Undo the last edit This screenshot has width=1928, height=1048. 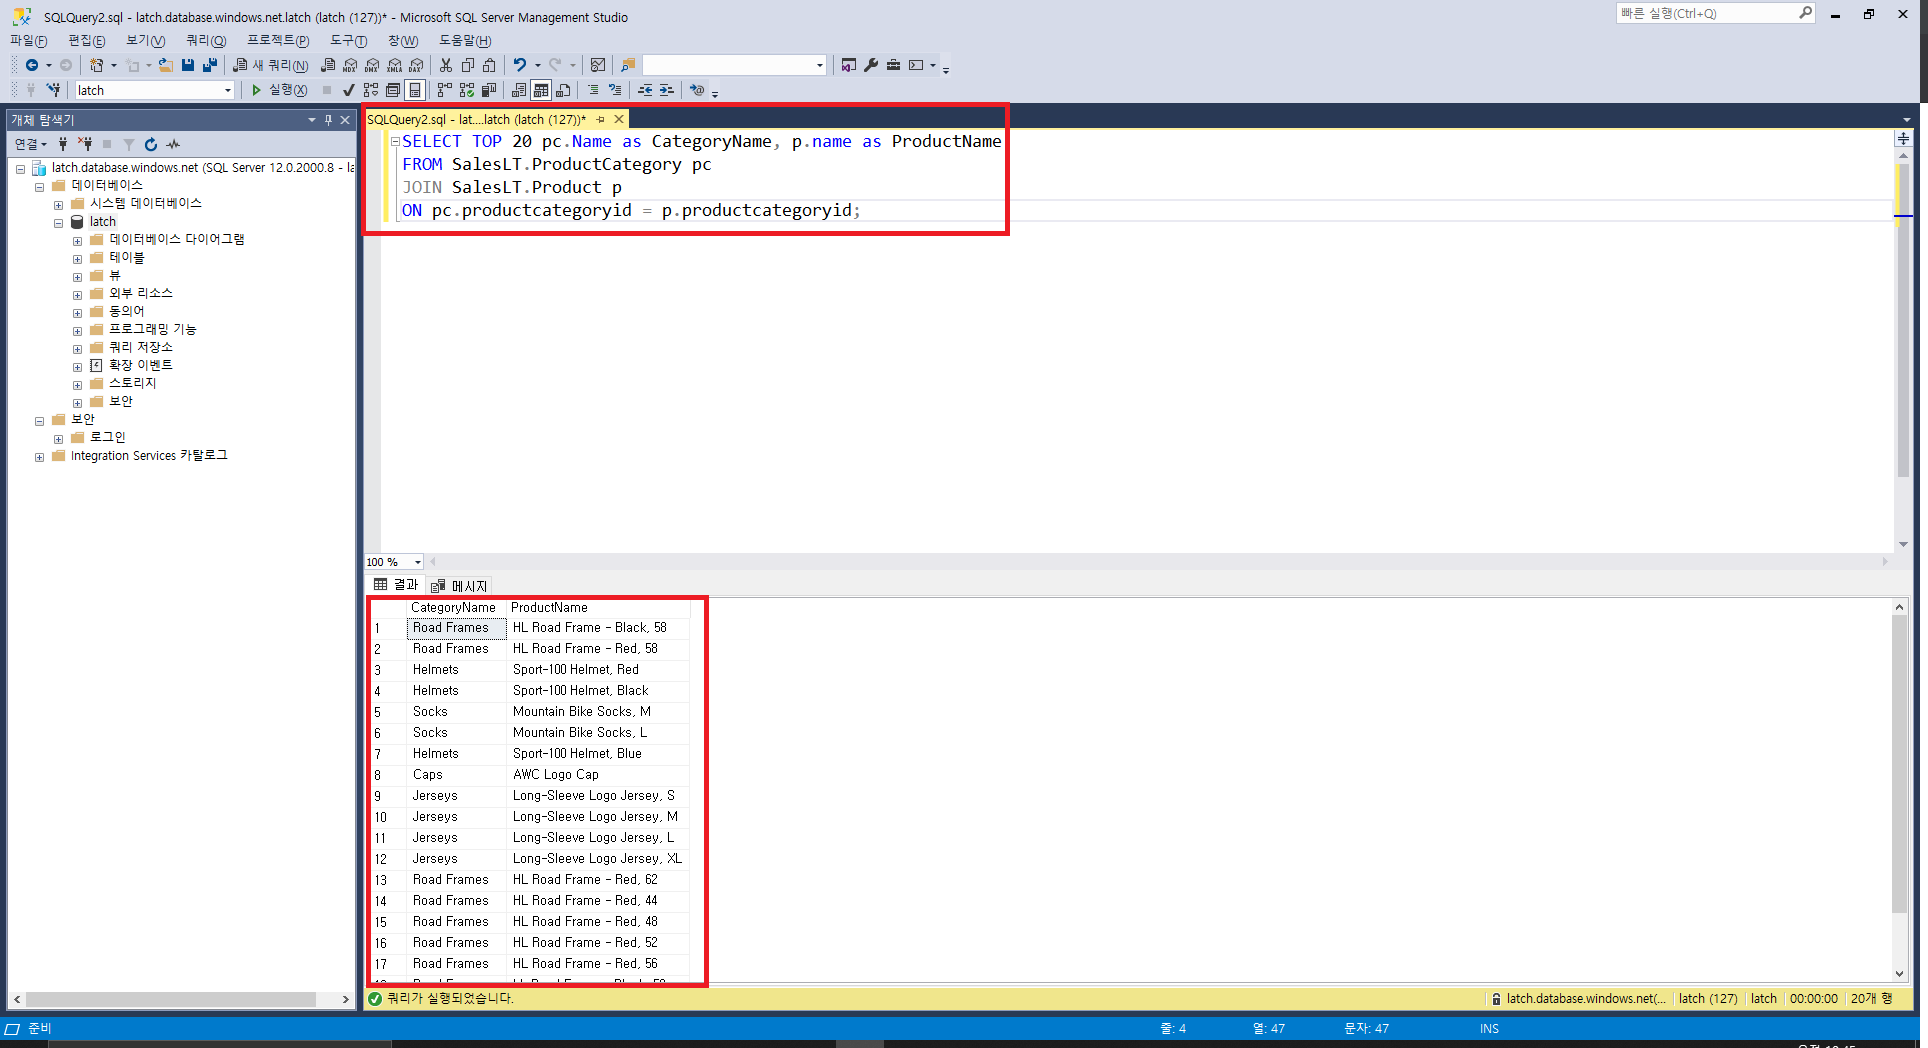519,65
